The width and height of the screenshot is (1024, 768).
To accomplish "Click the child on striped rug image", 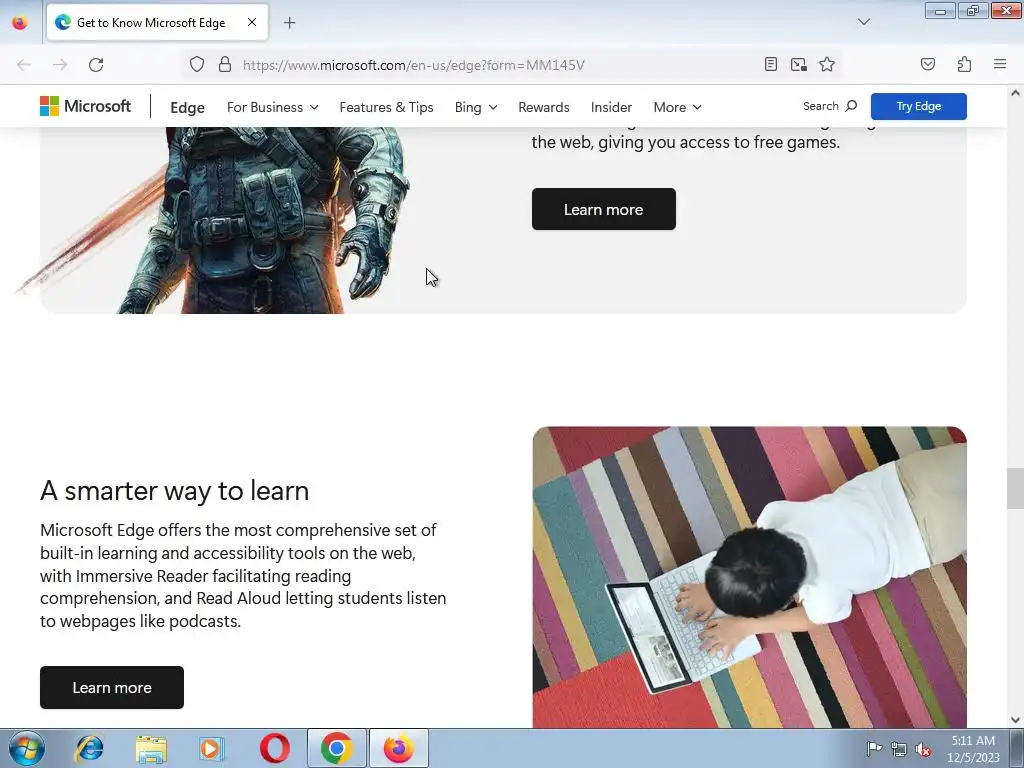I will pyautogui.click(x=750, y=577).
